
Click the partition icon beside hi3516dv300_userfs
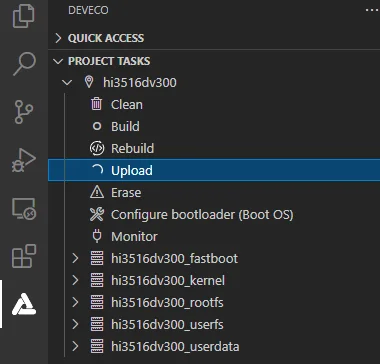point(97,324)
